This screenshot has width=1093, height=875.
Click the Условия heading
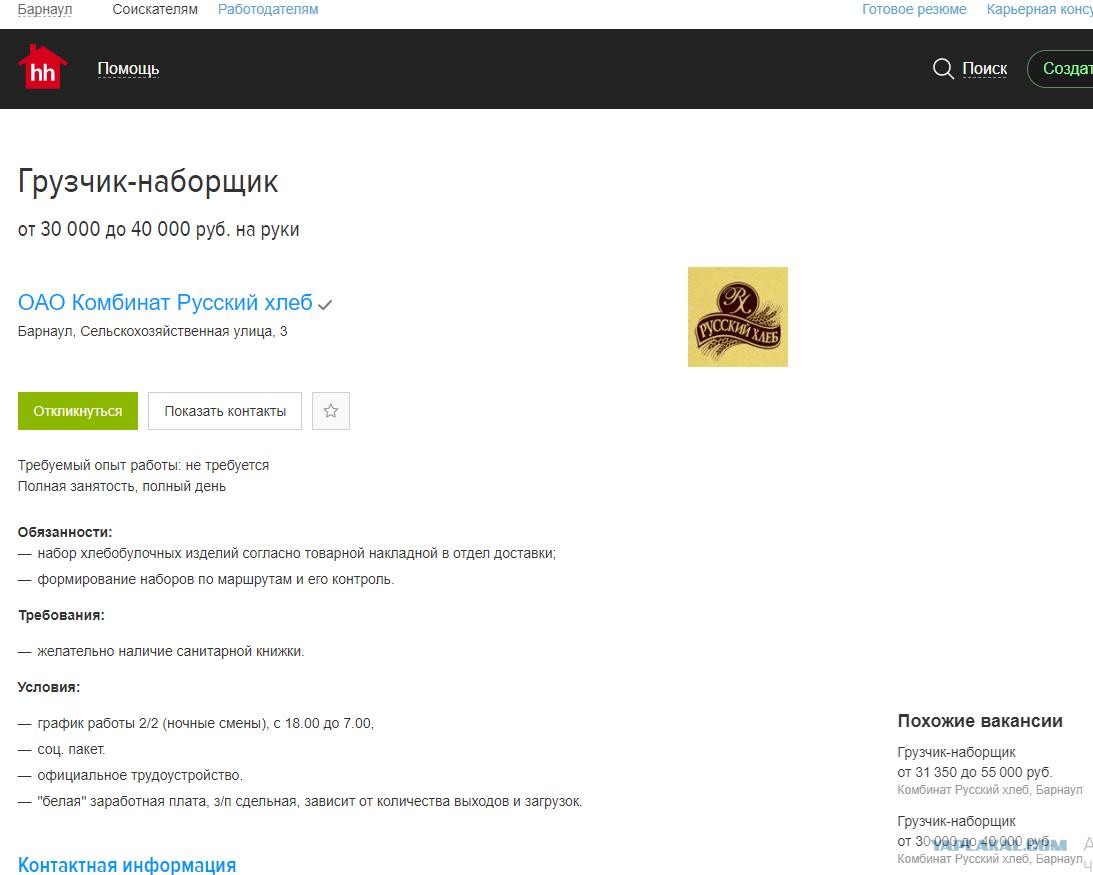coord(49,687)
